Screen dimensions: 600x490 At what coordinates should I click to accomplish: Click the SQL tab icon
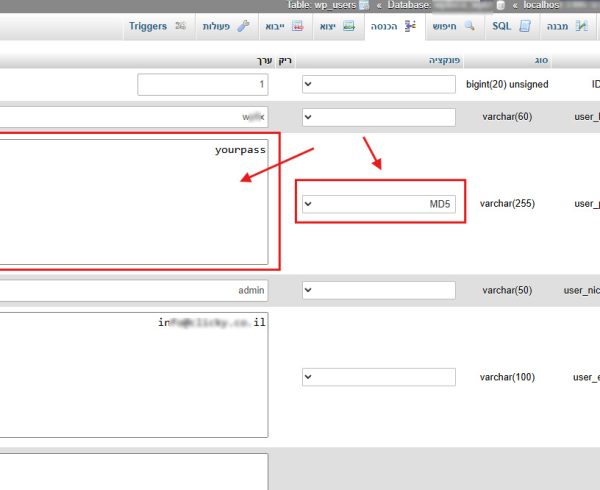point(525,26)
